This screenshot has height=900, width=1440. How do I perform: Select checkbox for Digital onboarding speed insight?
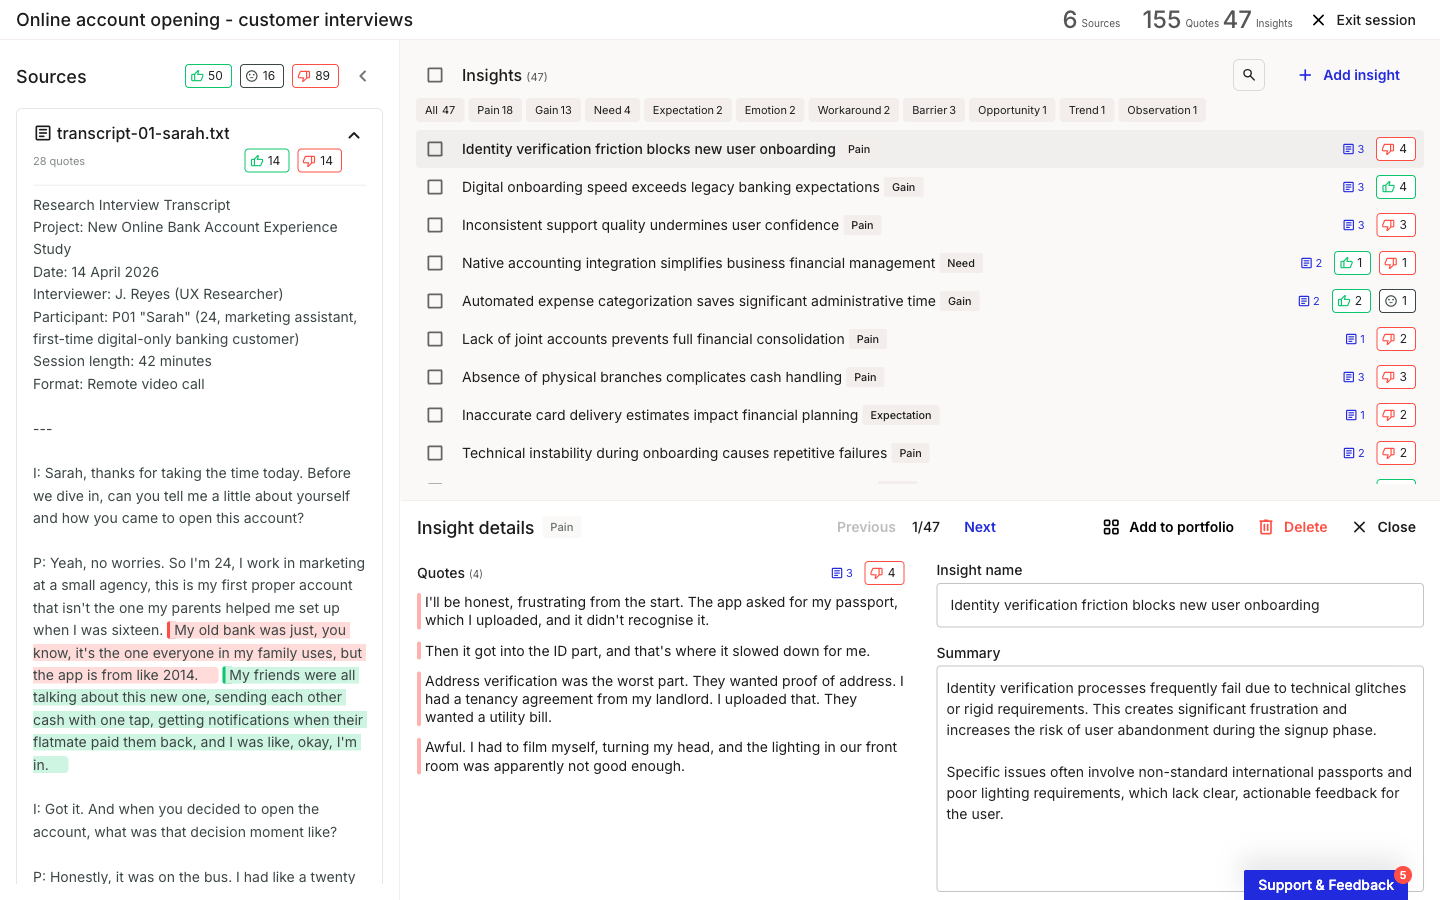point(435,187)
